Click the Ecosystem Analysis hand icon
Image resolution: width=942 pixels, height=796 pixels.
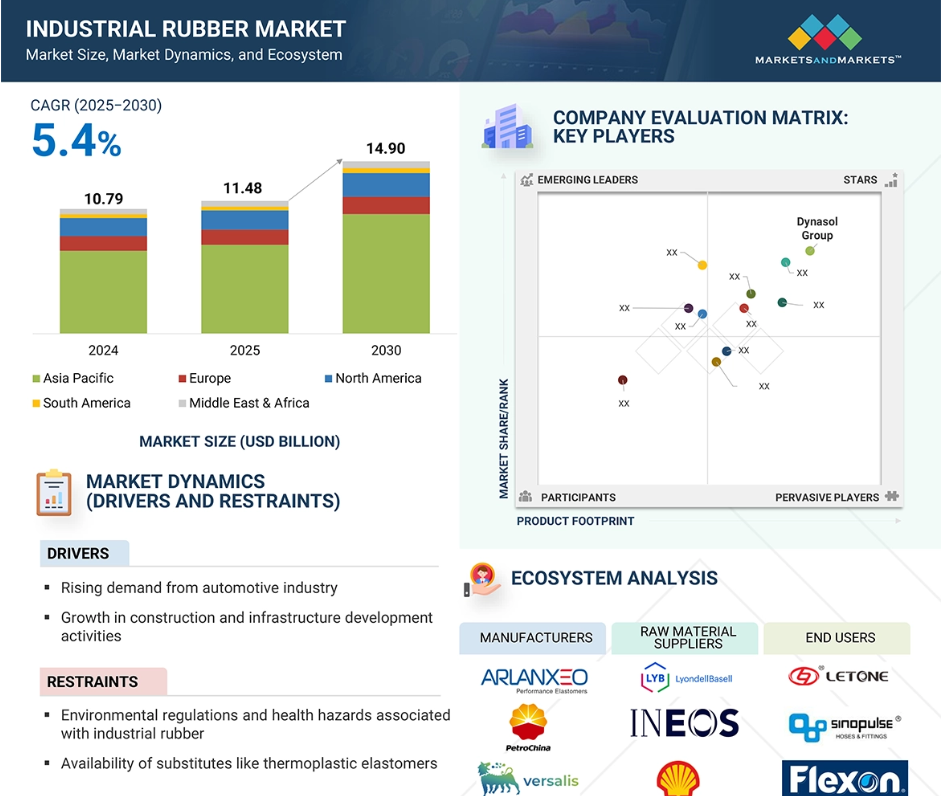pos(482,580)
